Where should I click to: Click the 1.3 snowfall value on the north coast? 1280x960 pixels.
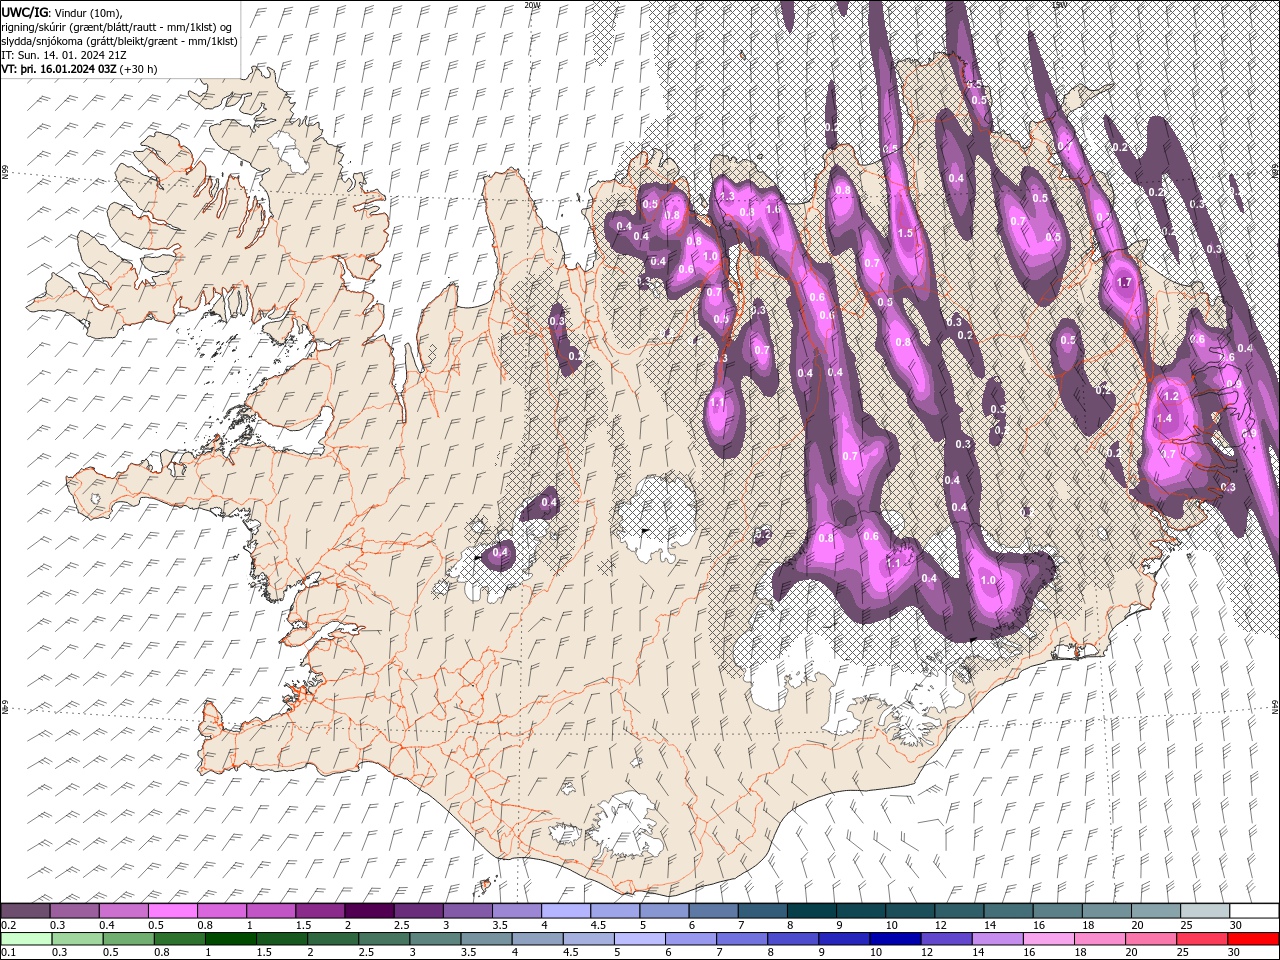727,197
